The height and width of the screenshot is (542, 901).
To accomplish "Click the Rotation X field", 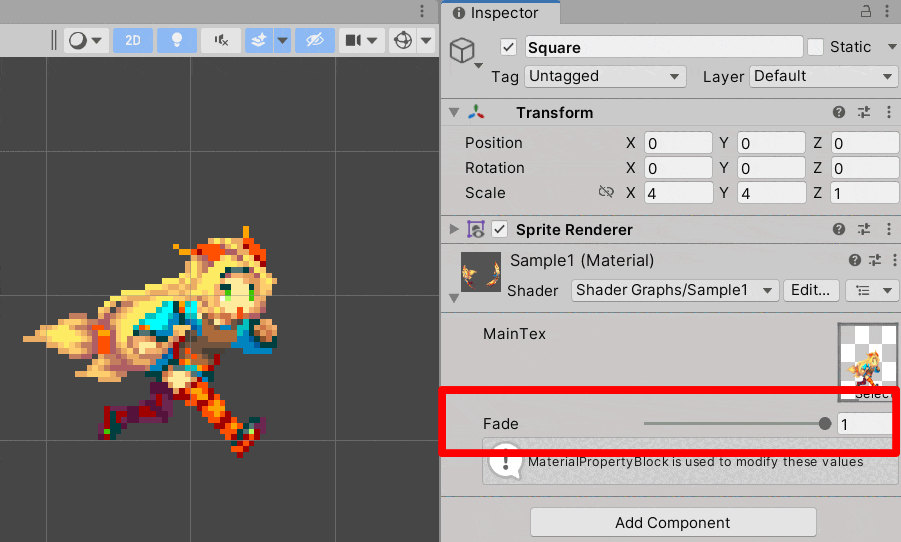I will coord(678,168).
